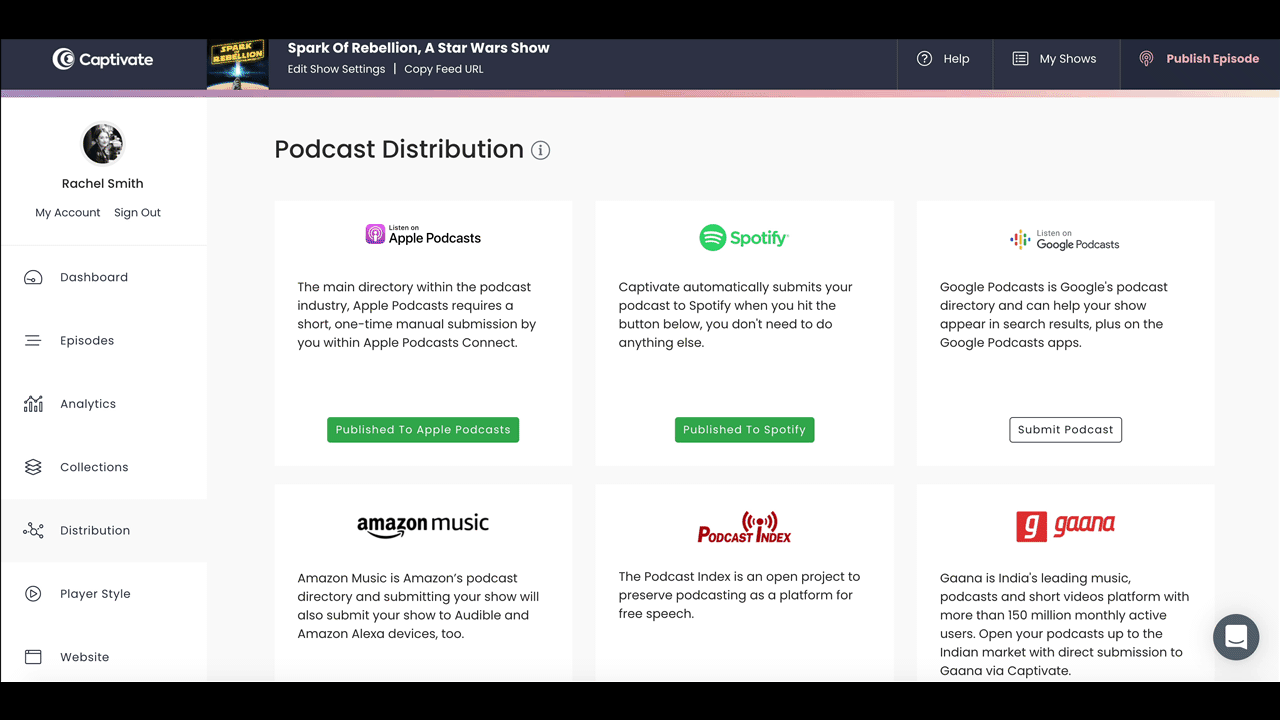The width and height of the screenshot is (1280, 720).
Task: Open Analytics using its bar-chart sidebar icon
Action: (x=34, y=403)
